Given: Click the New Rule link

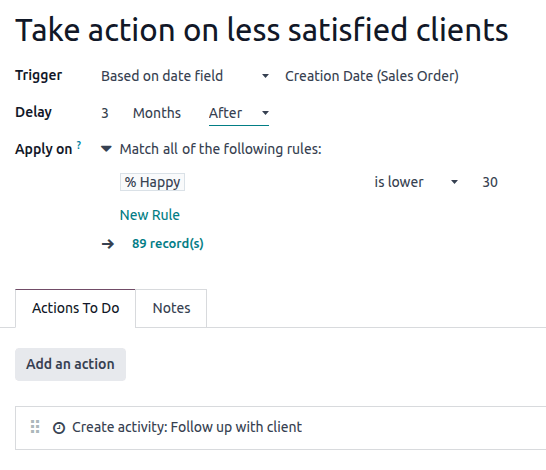Looking at the screenshot, I should click(x=150, y=215).
